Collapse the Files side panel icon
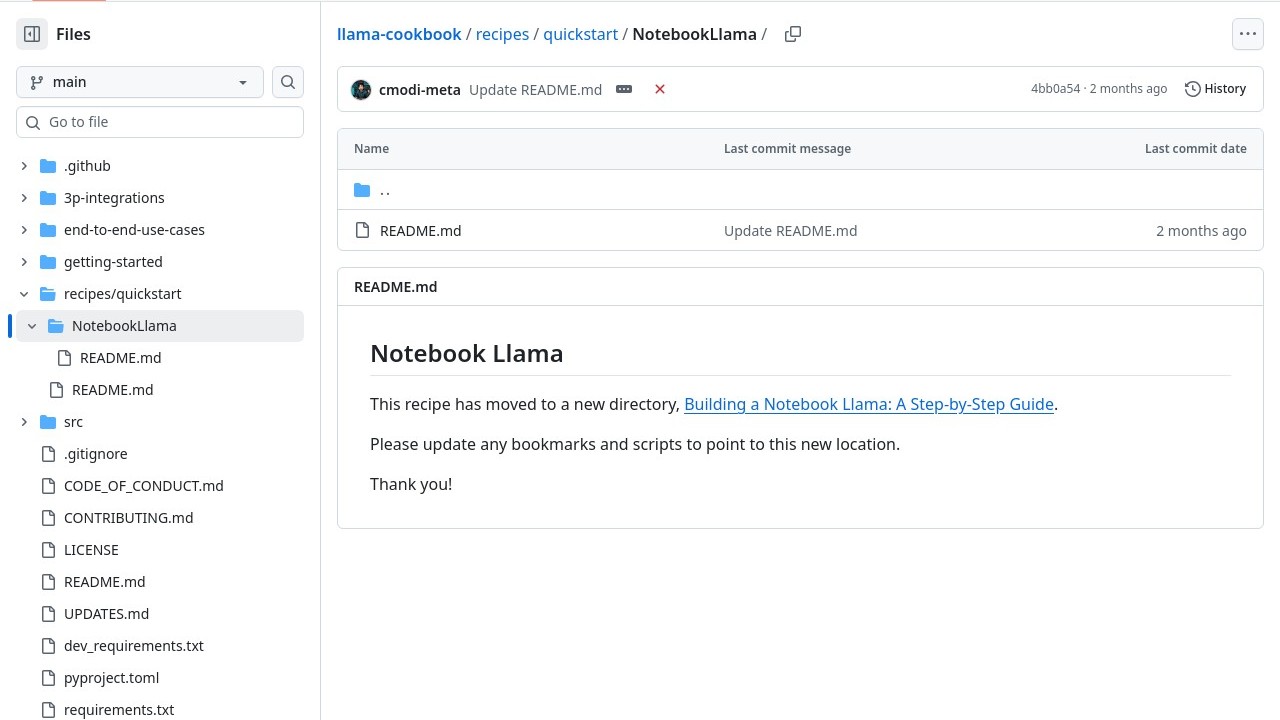This screenshot has height=720, width=1280. pyautogui.click(x=32, y=34)
